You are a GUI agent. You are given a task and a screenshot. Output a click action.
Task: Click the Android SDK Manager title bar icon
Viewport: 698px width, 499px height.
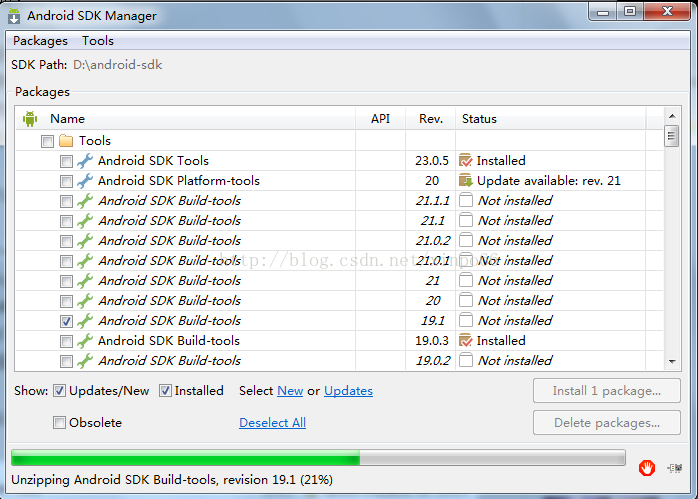14,16
